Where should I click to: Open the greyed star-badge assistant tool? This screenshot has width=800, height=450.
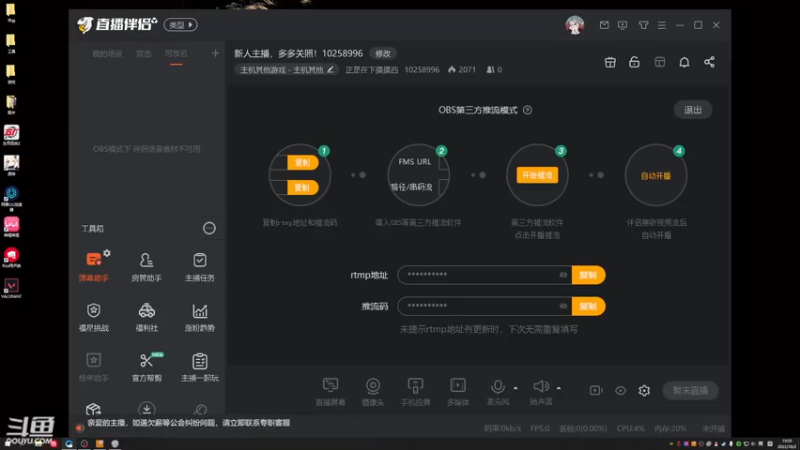(x=93, y=366)
